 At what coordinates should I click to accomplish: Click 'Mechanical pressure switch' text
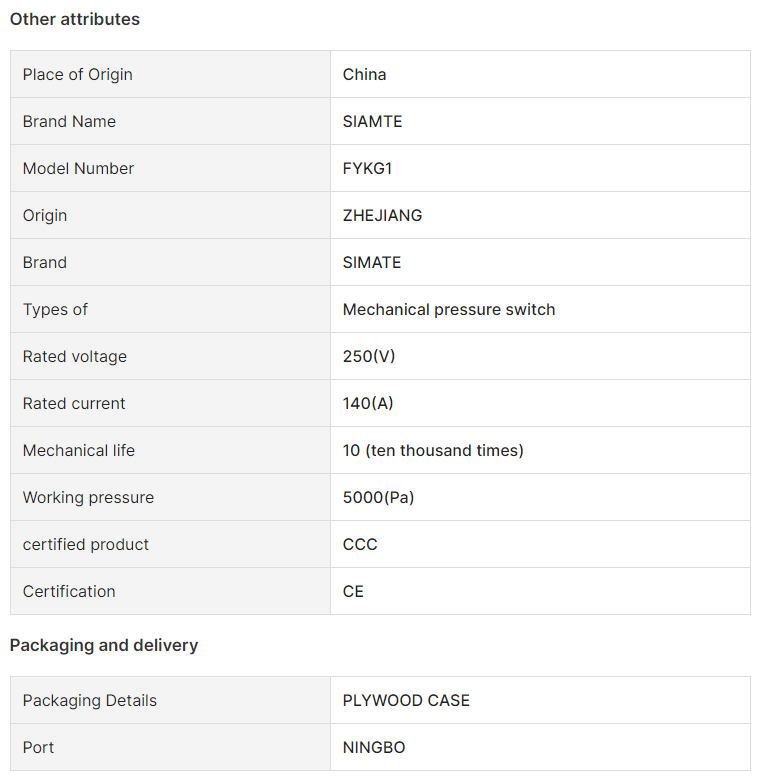pyautogui.click(x=449, y=310)
